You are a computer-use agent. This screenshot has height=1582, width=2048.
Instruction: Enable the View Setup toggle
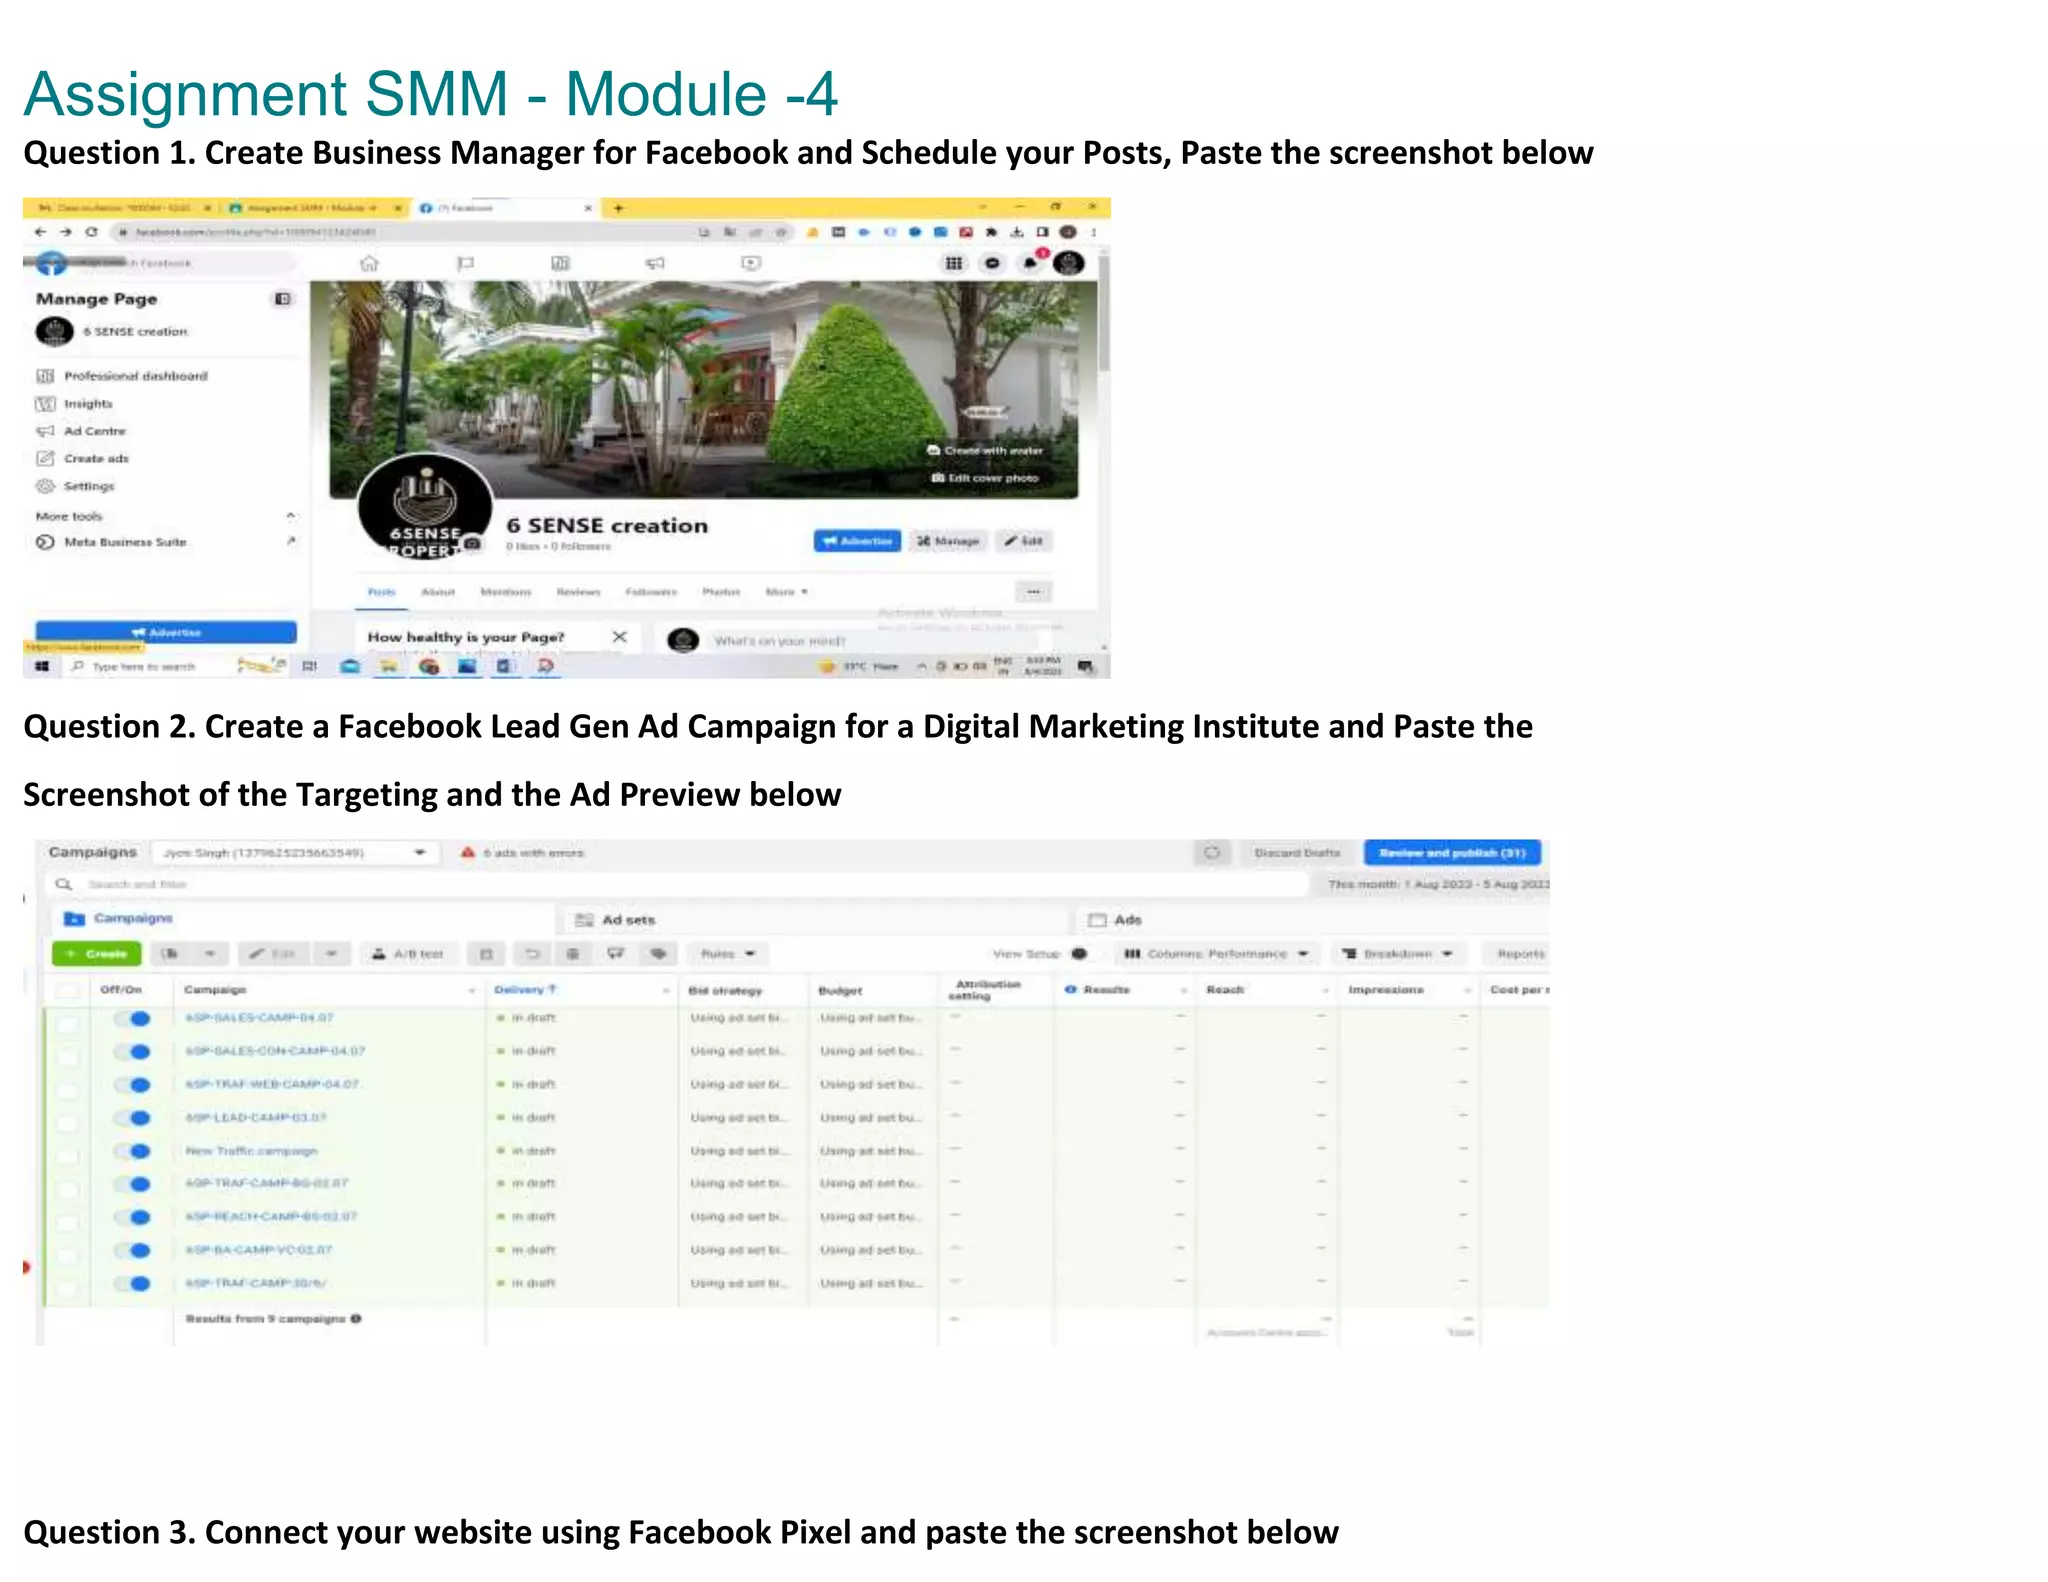[x=1079, y=954]
